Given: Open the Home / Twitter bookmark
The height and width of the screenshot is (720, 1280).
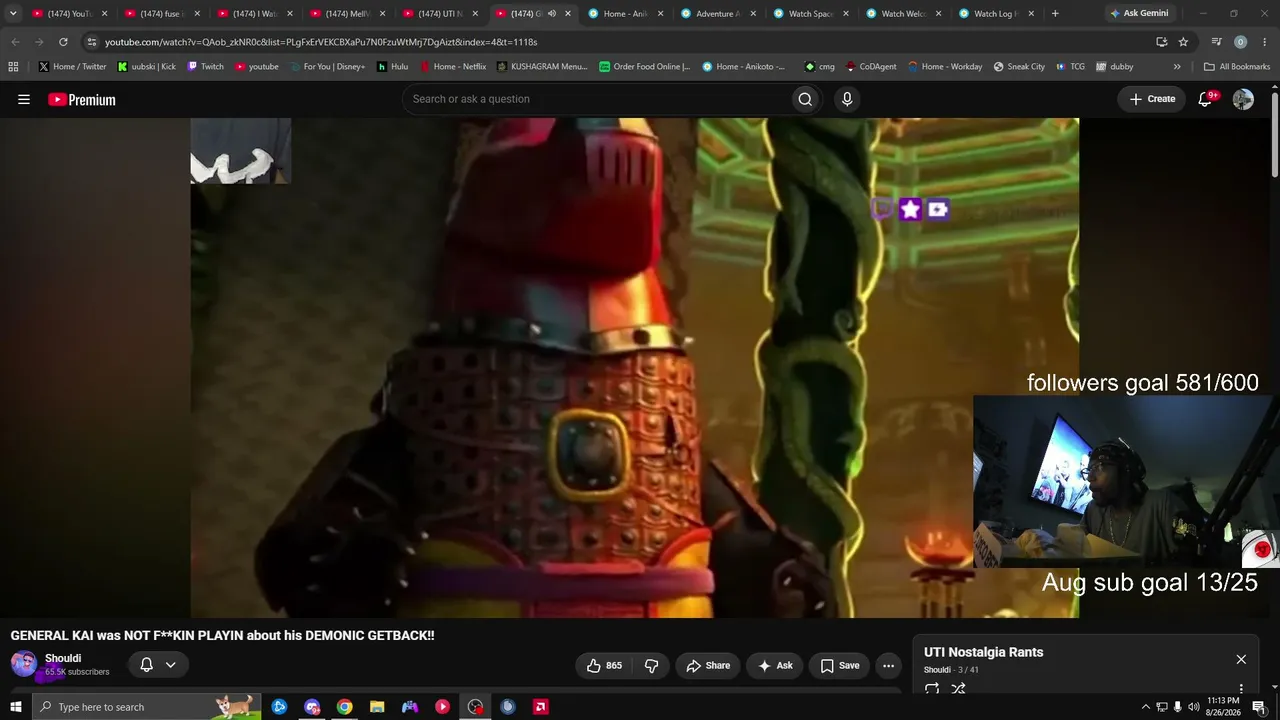Looking at the screenshot, I should 72,67.
